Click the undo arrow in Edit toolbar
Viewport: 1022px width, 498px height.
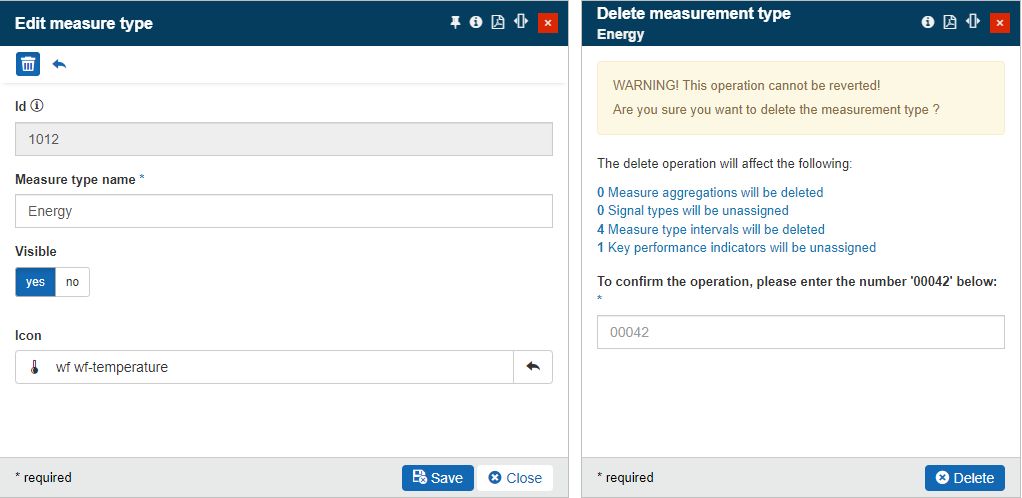[59, 64]
